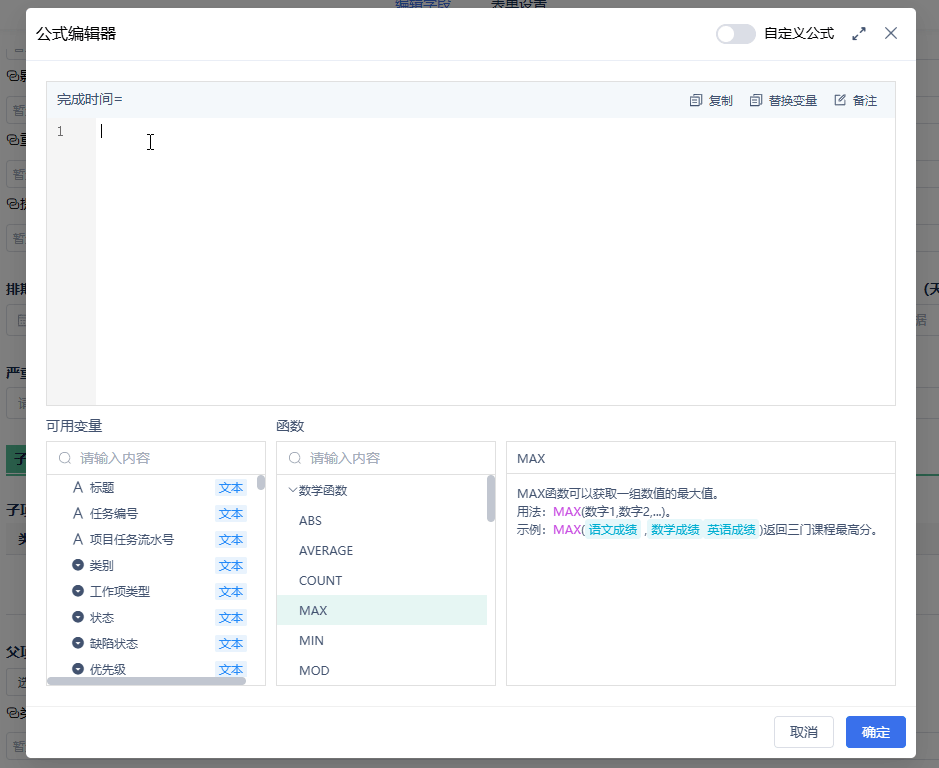
Task: Click search icon in 函数 box
Action: coord(295,458)
